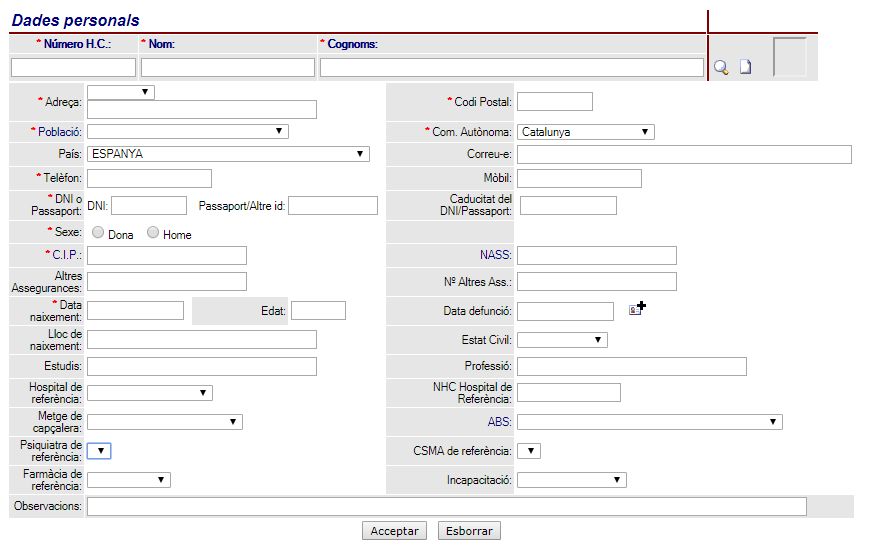This screenshot has height=553, width=887.
Task: Click into the Observacions text field
Action: tap(446, 507)
